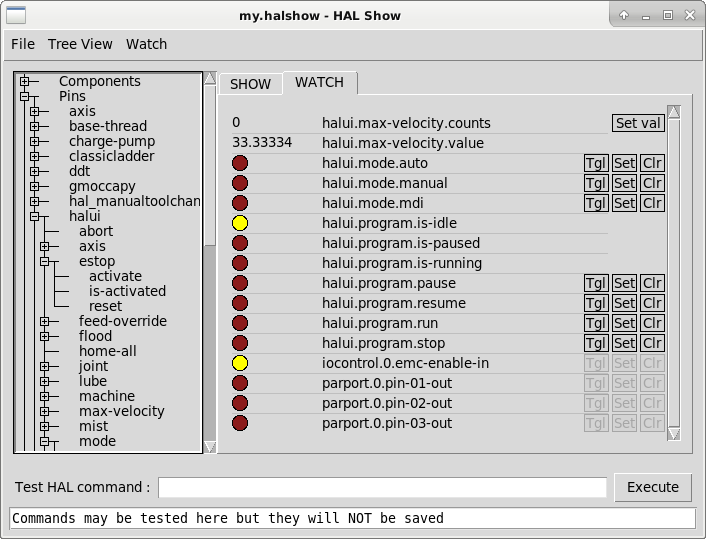
Task: Click the yellow LED for halui.program.is-idle
Action: click(x=240, y=223)
